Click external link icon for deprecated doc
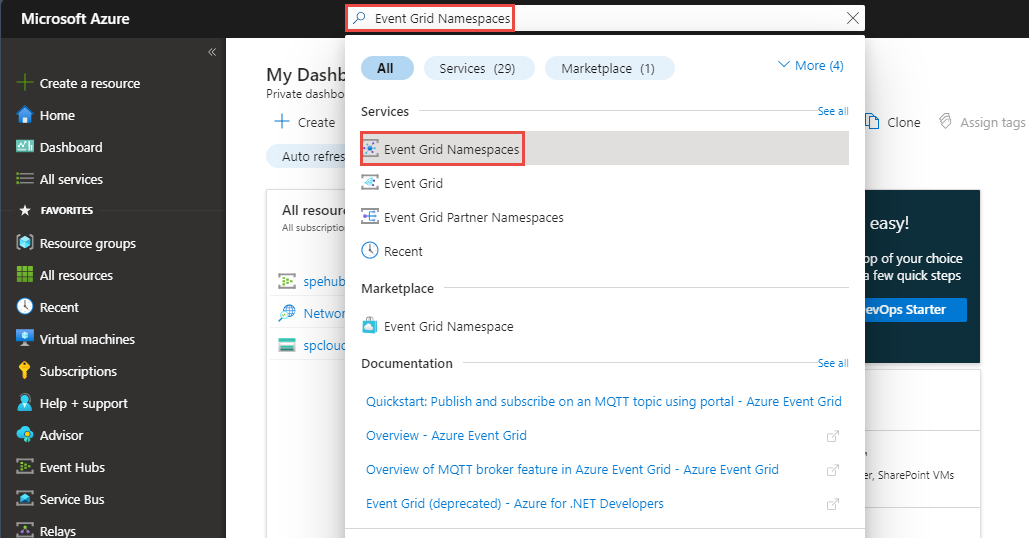Viewport: 1029px width, 538px height. tap(833, 505)
